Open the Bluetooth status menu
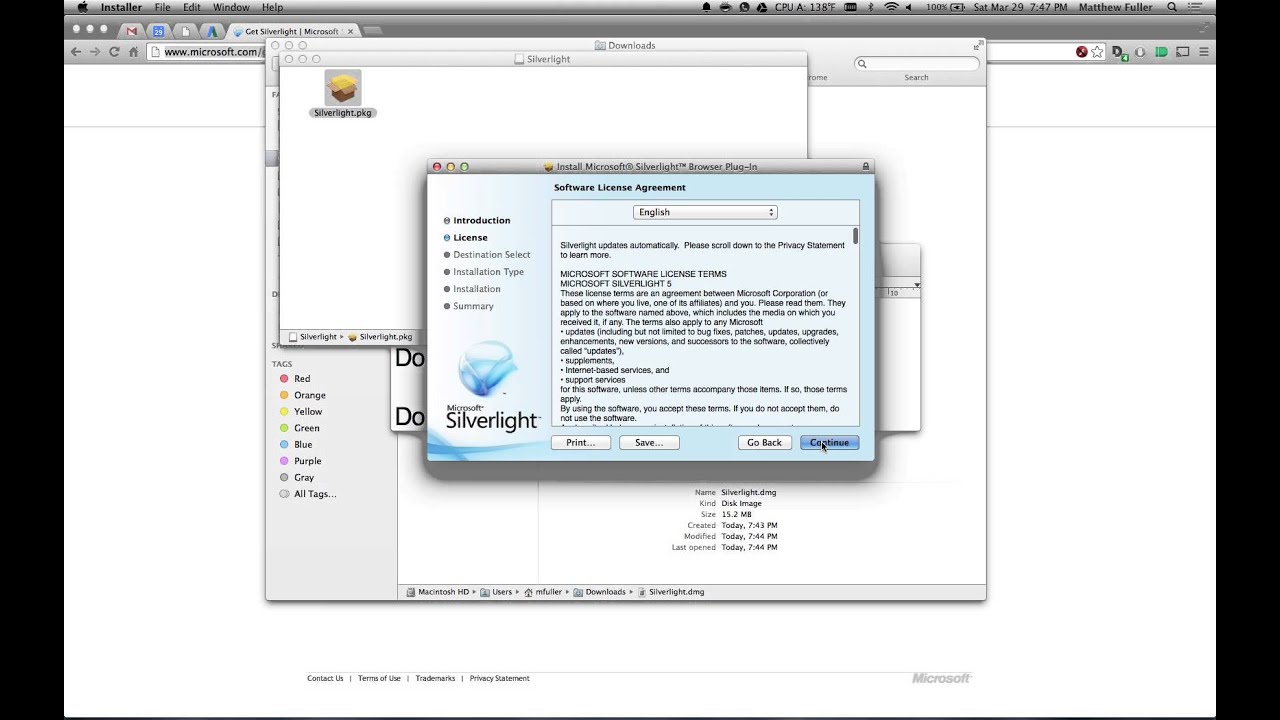1280x720 pixels. click(869, 7)
